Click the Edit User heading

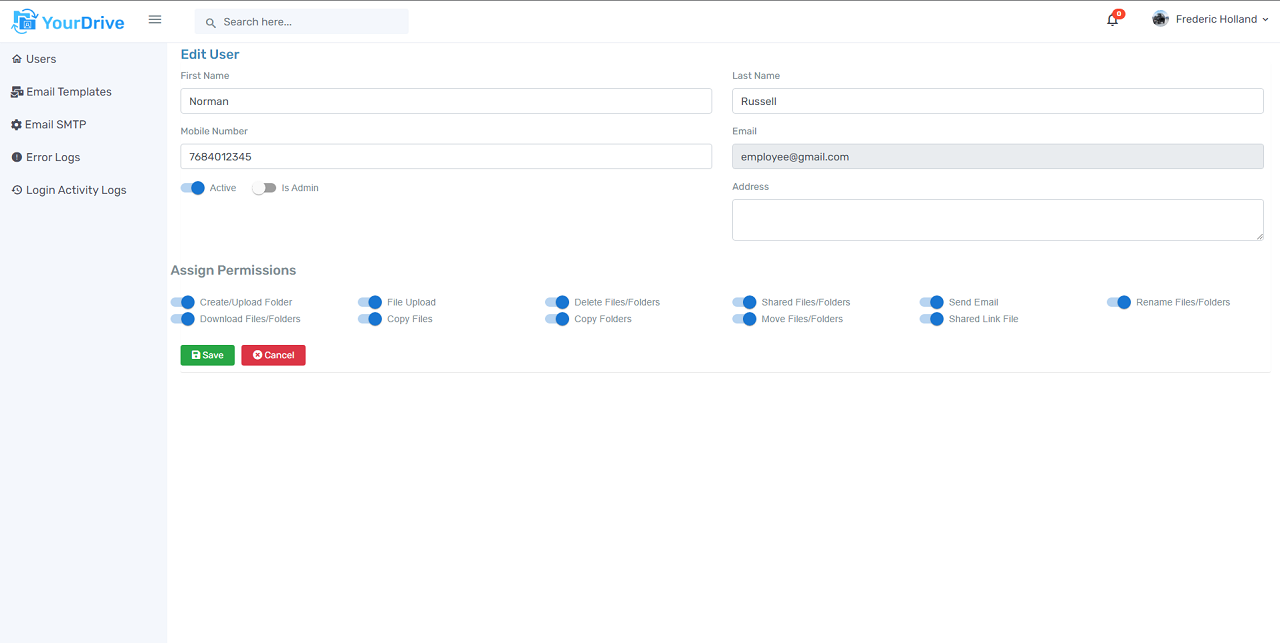210,54
